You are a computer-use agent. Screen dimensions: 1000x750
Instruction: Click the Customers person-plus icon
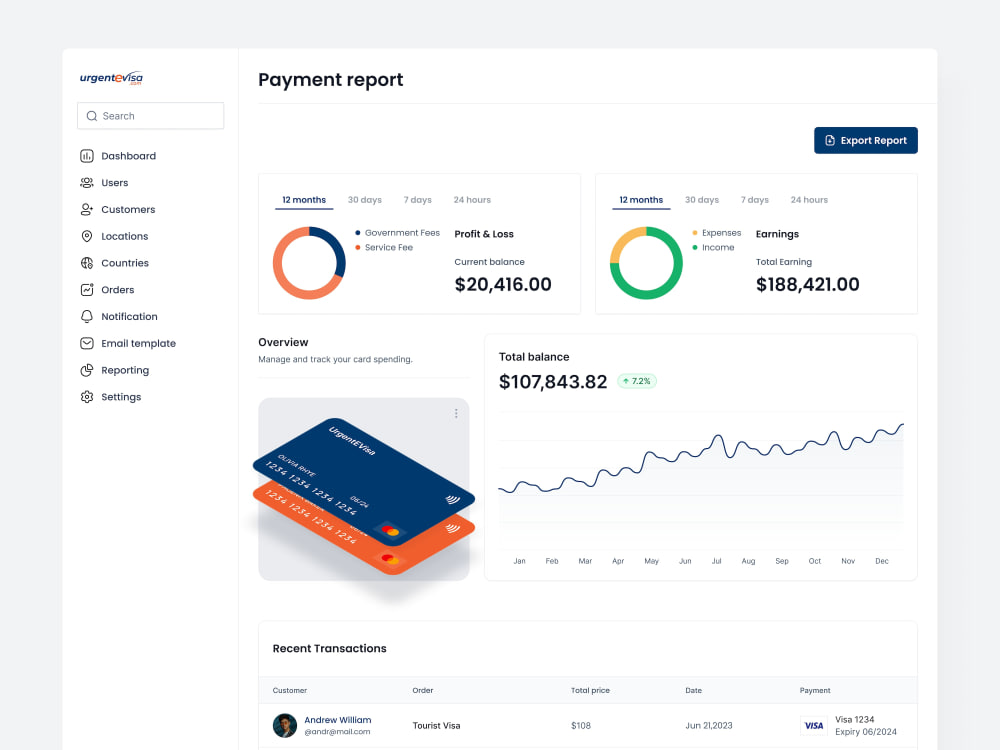point(87,210)
